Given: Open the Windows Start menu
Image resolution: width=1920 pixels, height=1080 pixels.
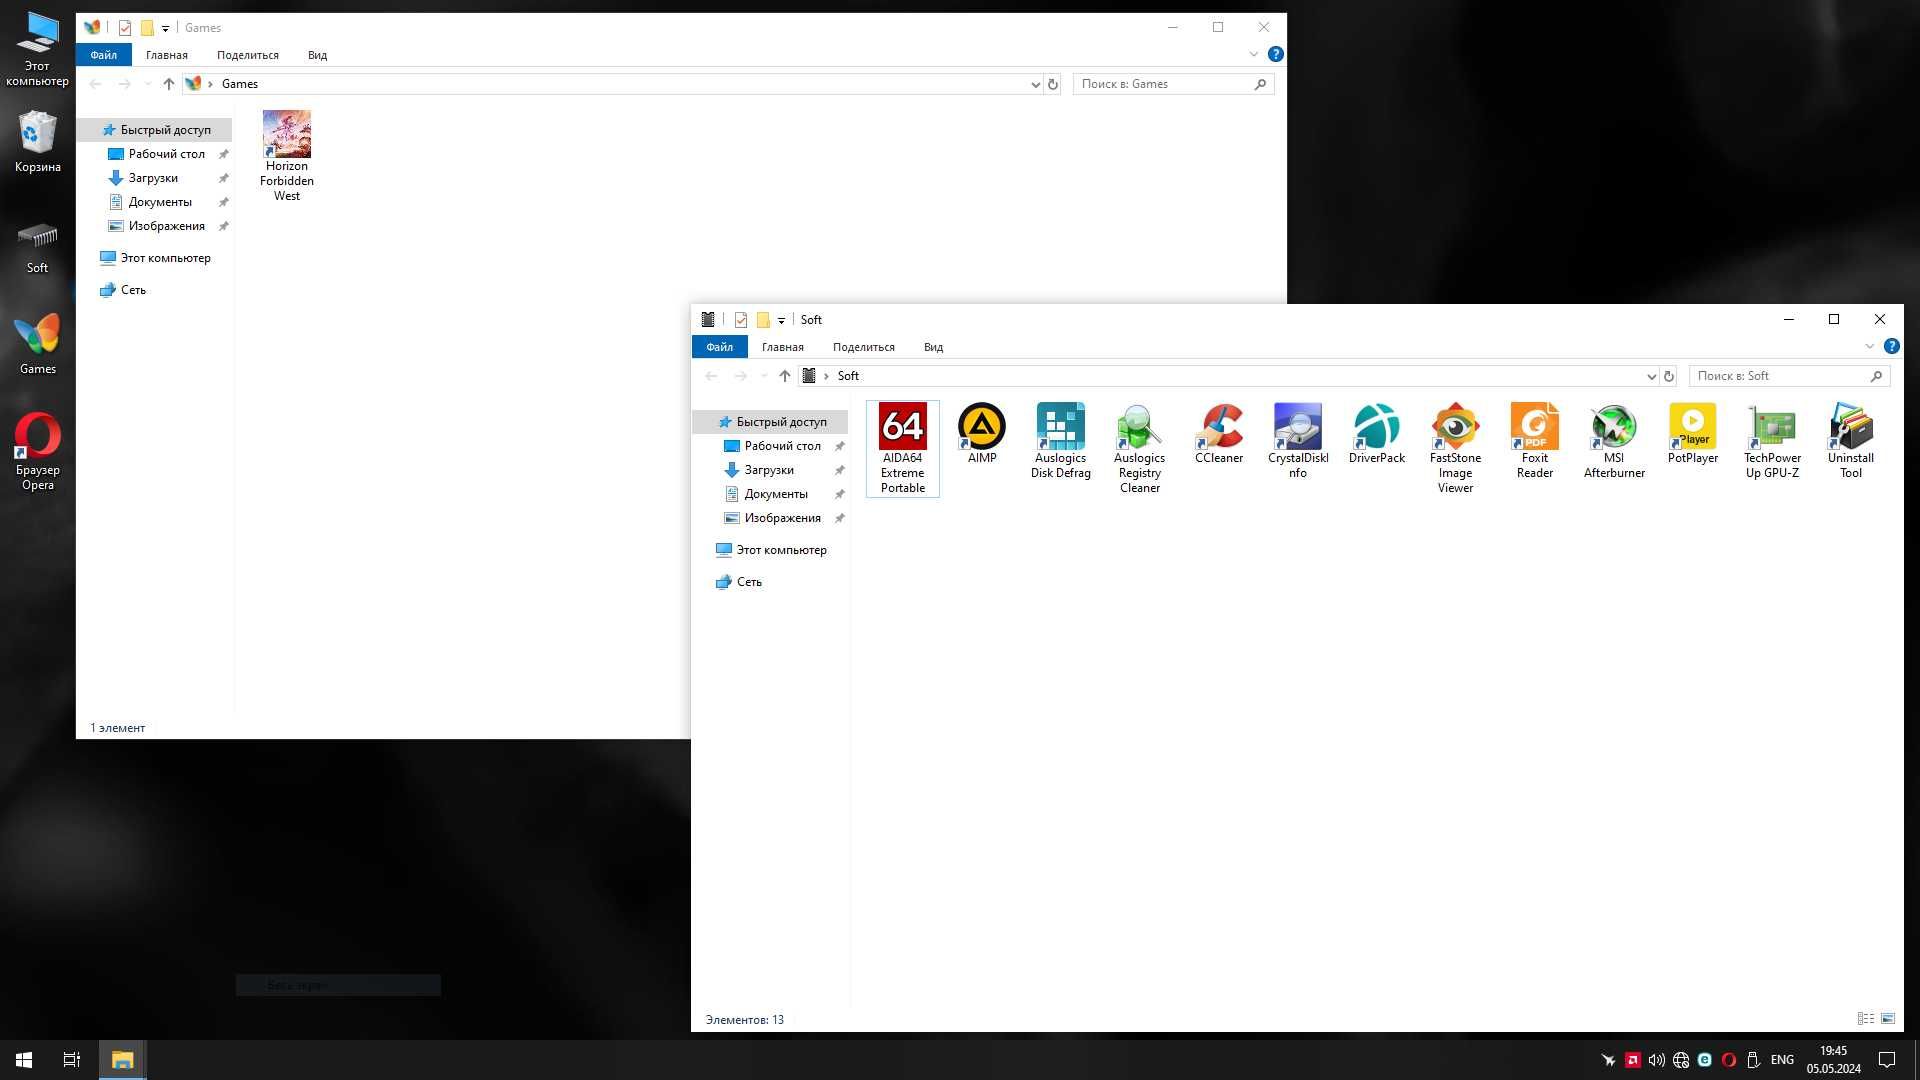Looking at the screenshot, I should point(24,1060).
